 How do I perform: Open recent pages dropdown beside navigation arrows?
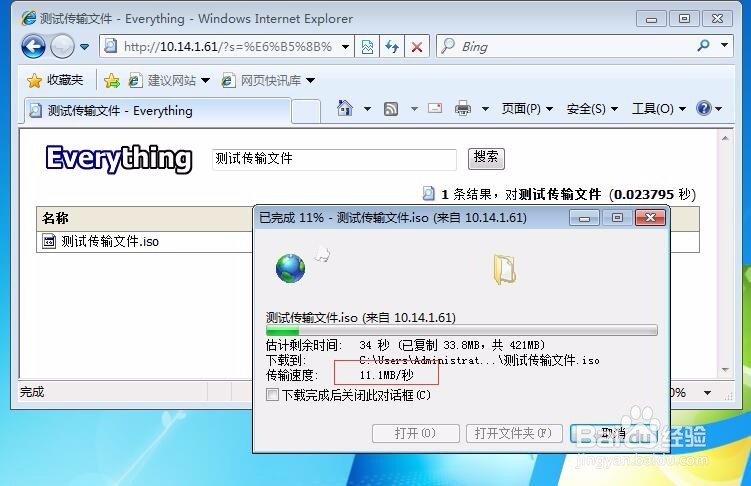click(x=84, y=47)
